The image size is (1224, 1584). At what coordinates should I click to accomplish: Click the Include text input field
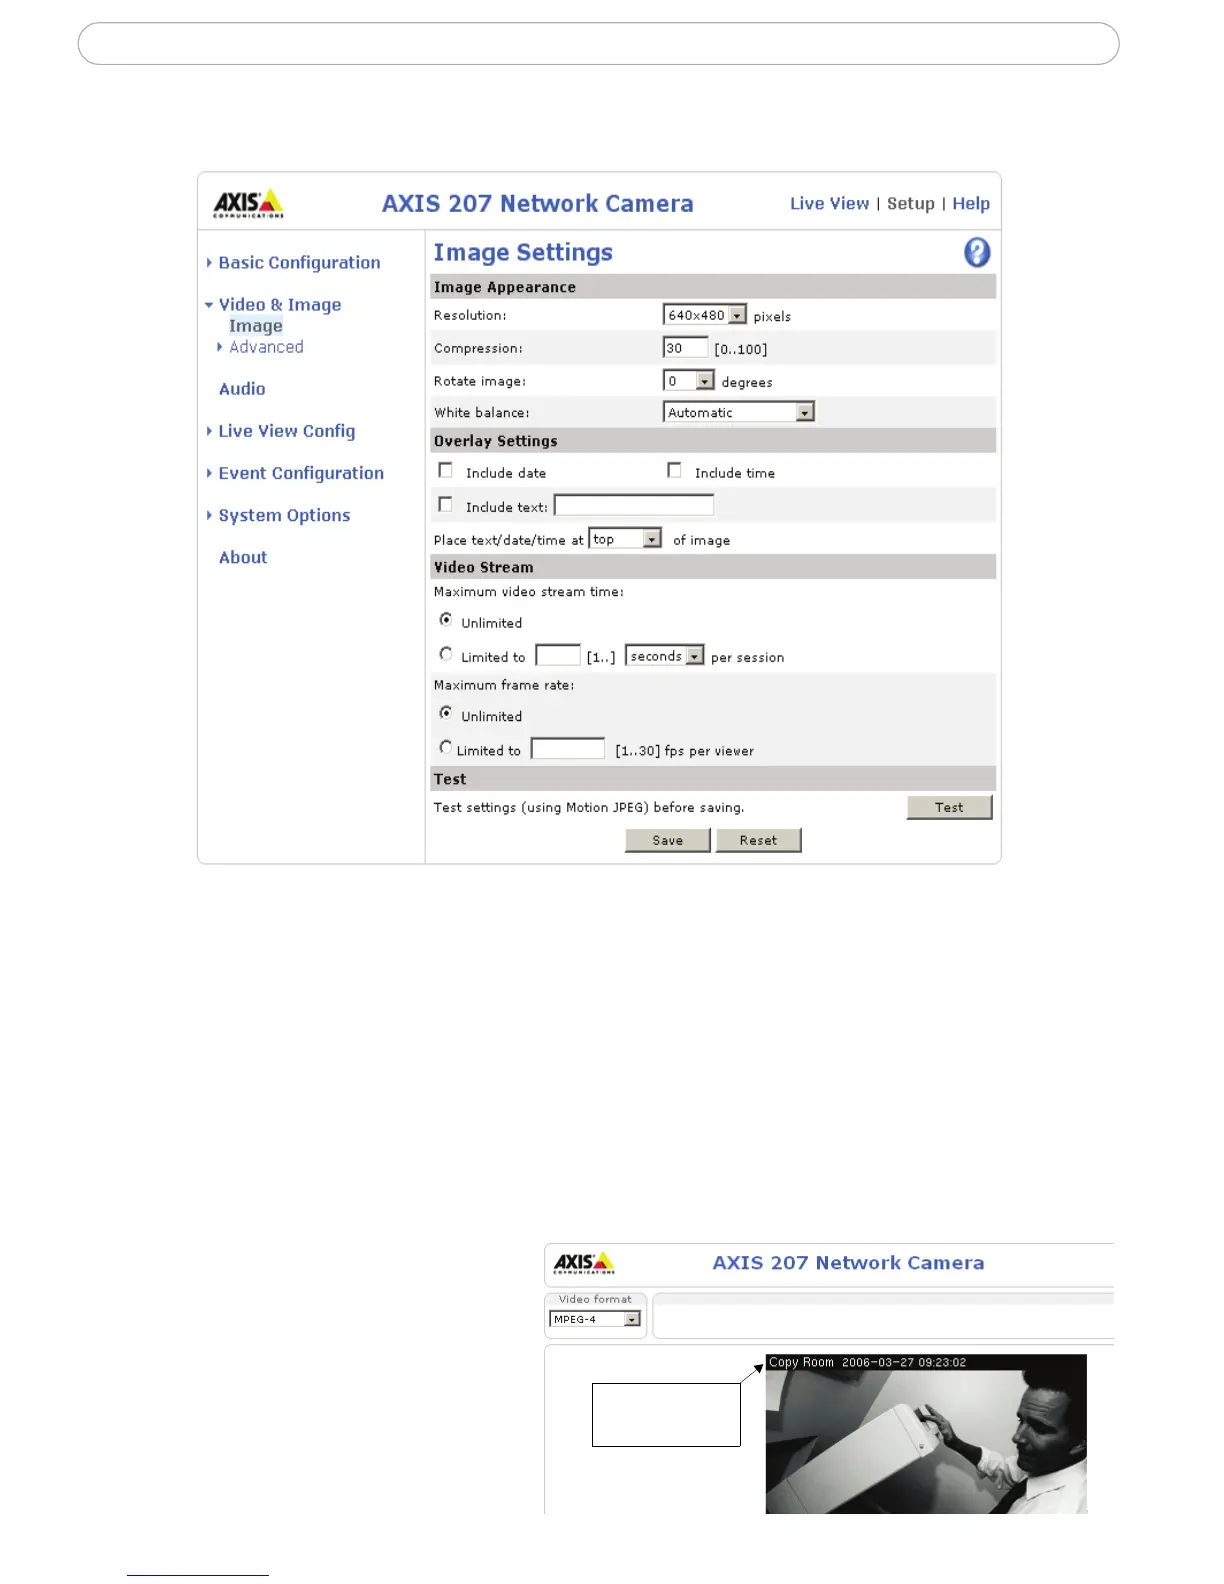coord(634,506)
